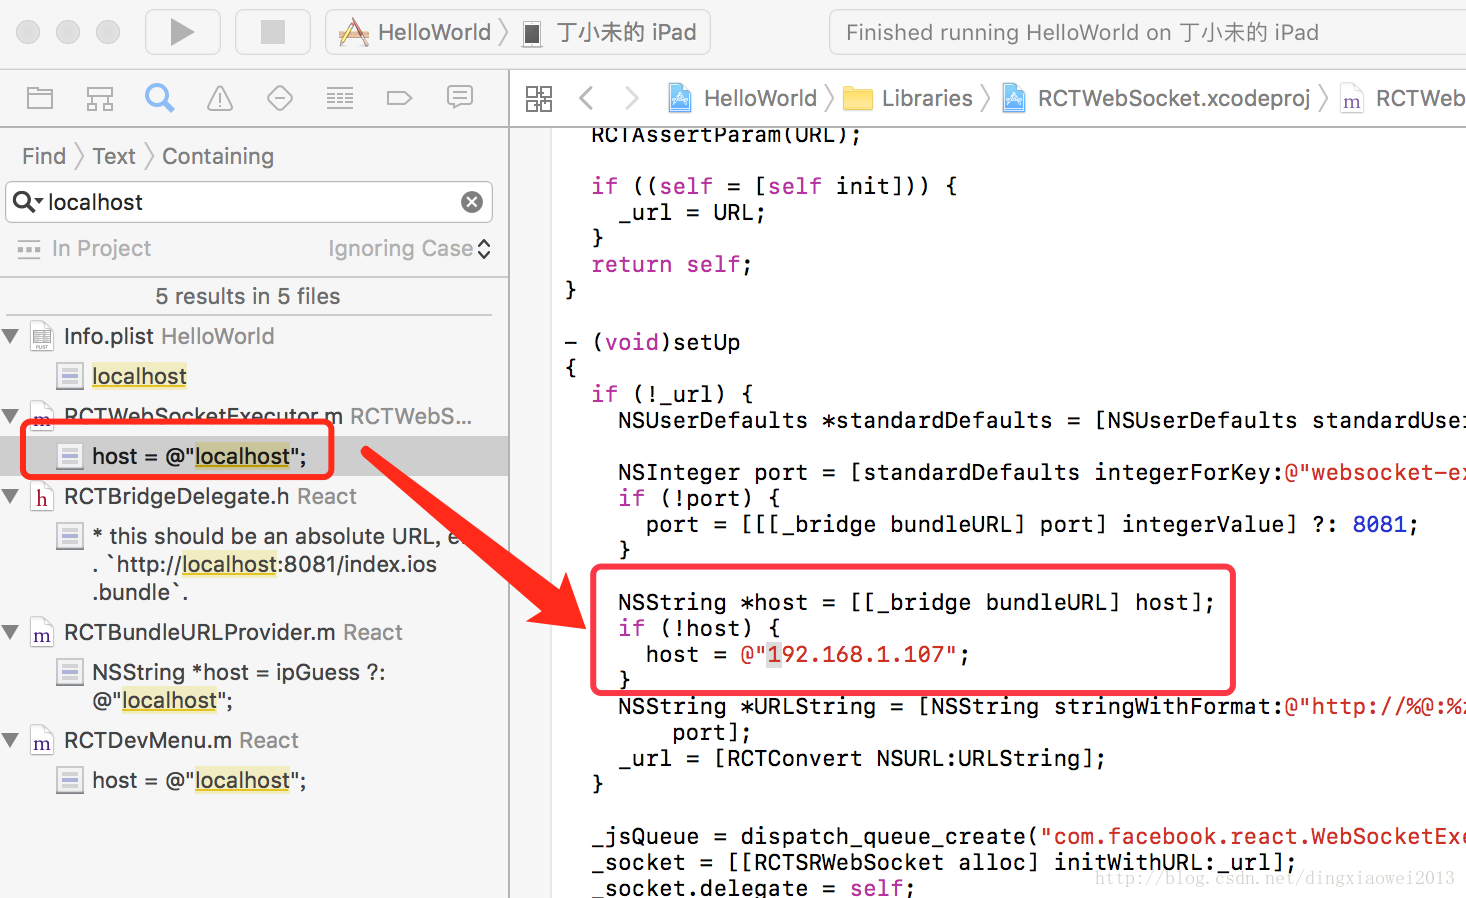This screenshot has width=1466, height=898.
Task: Open the related items grid icon
Action: pyautogui.click(x=539, y=98)
